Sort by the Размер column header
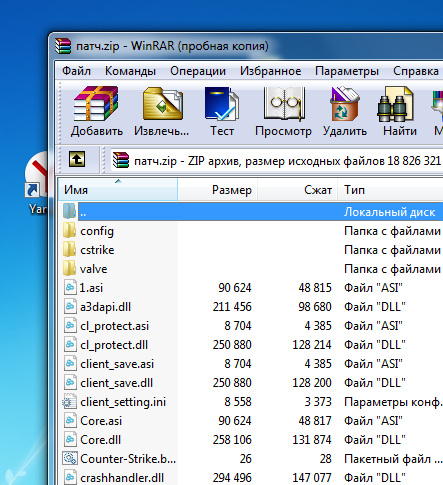This screenshot has height=485, width=443. tap(217, 190)
